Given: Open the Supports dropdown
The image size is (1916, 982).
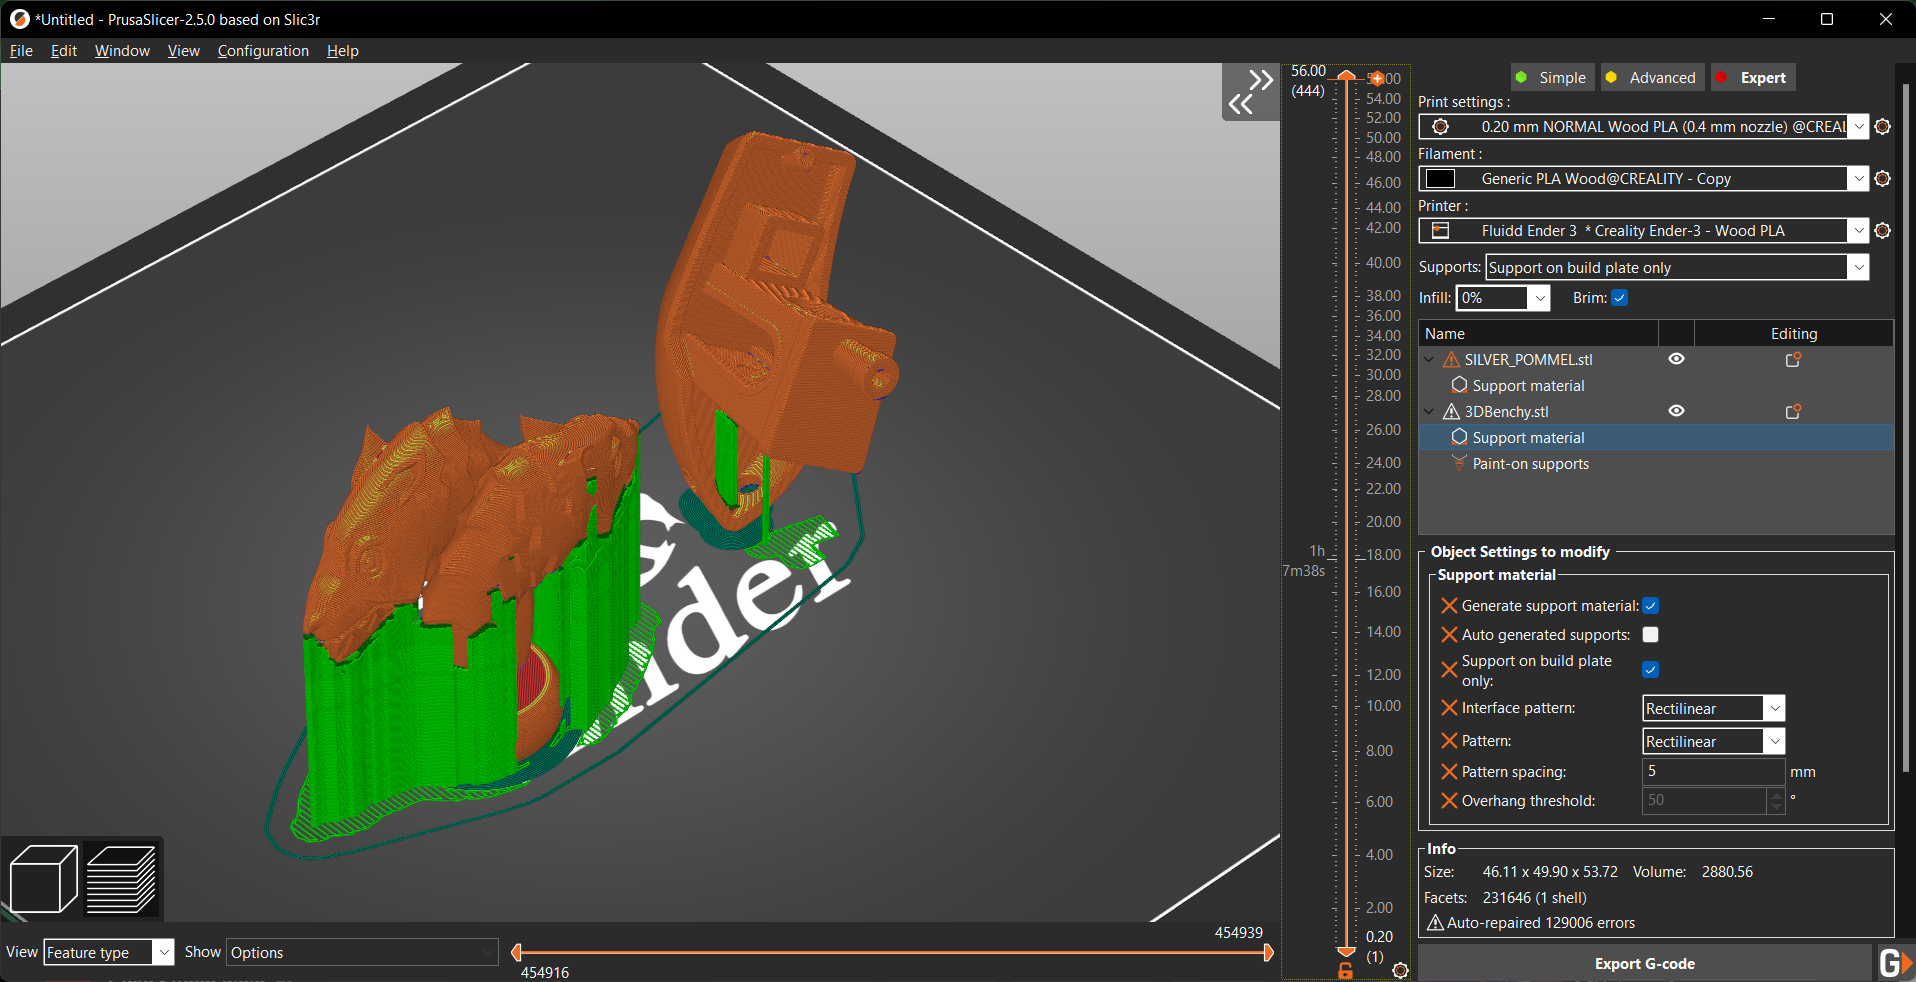Looking at the screenshot, I should click(x=1859, y=268).
